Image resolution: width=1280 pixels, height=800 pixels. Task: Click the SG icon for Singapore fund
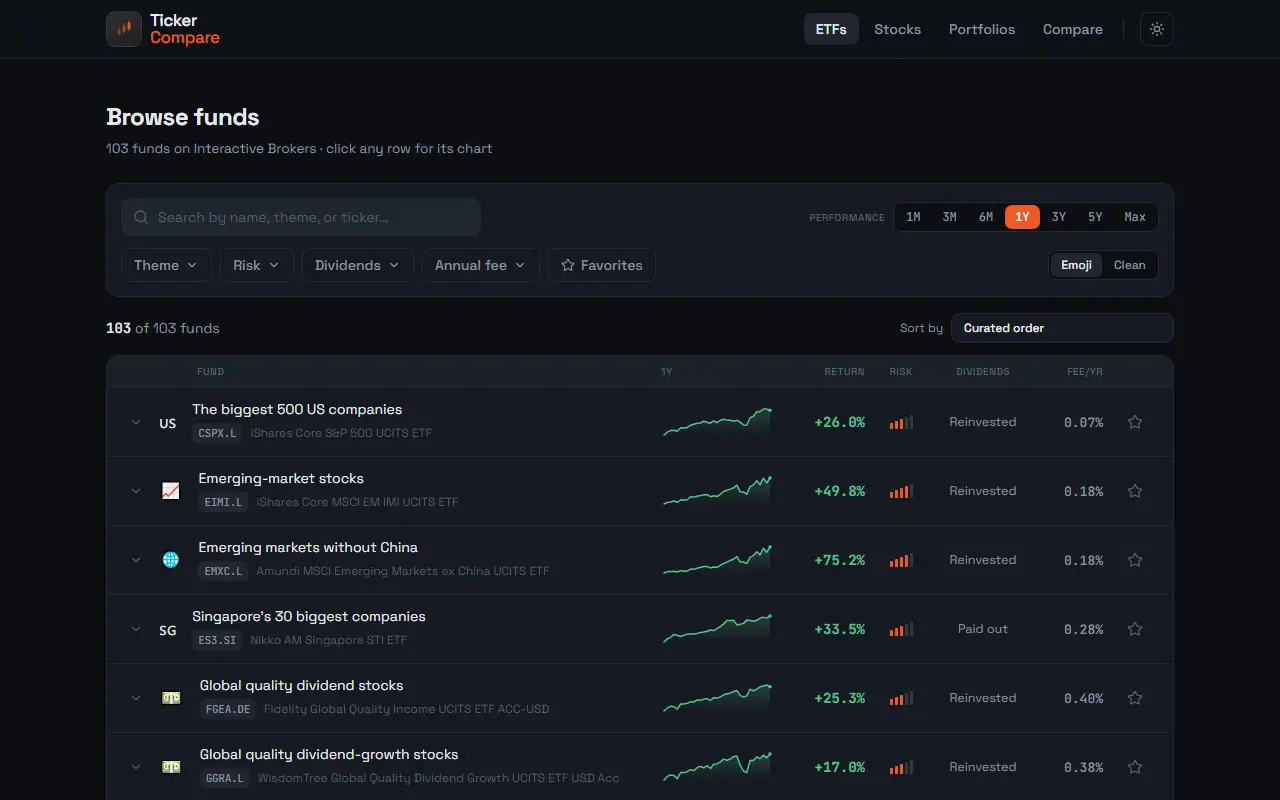point(168,630)
